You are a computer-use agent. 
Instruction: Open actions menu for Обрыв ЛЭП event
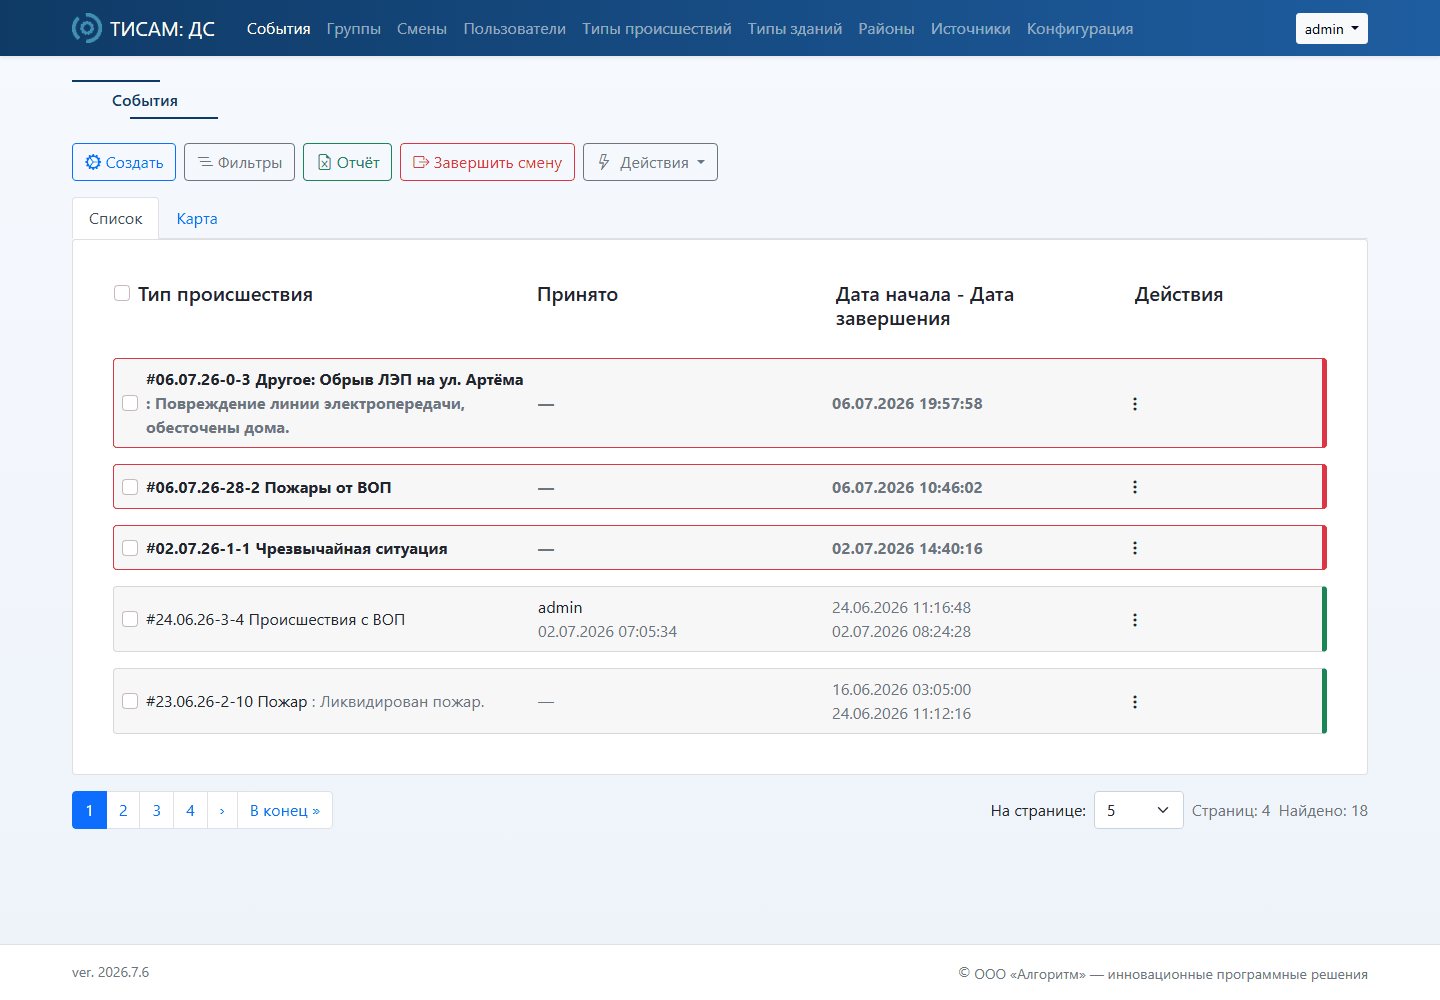tap(1134, 404)
